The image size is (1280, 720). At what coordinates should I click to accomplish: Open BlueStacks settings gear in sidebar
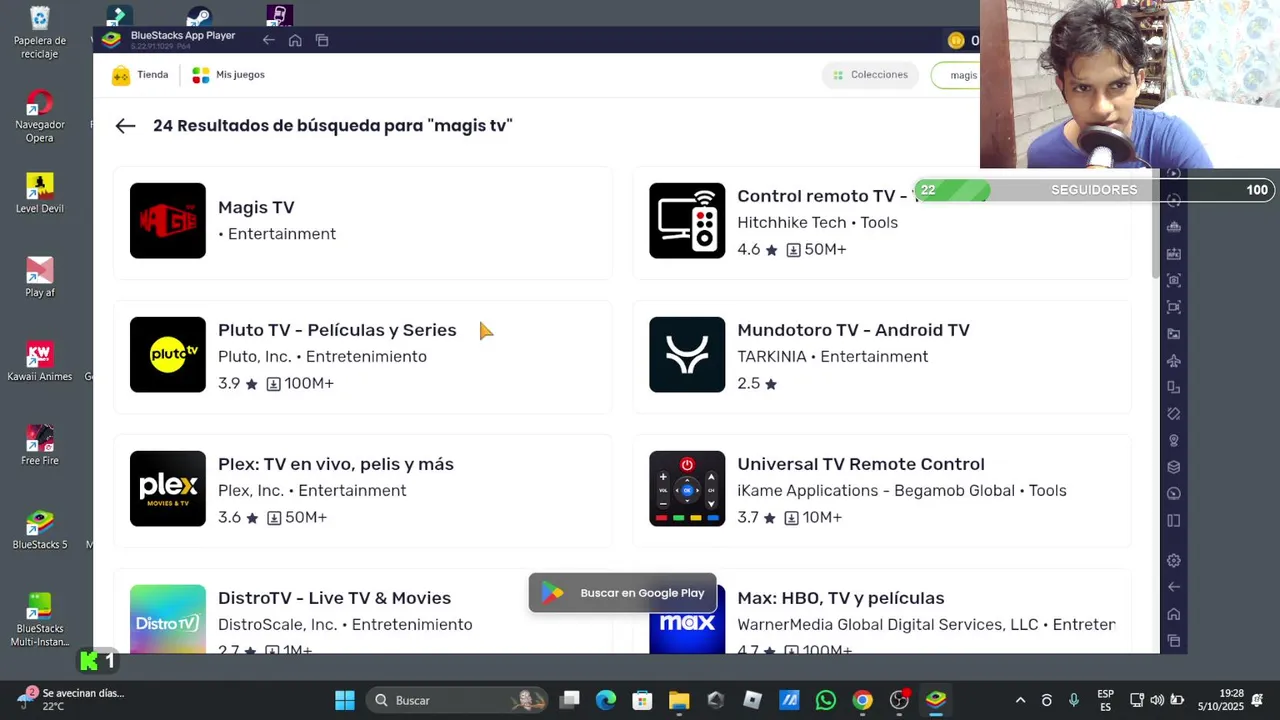[1174, 560]
